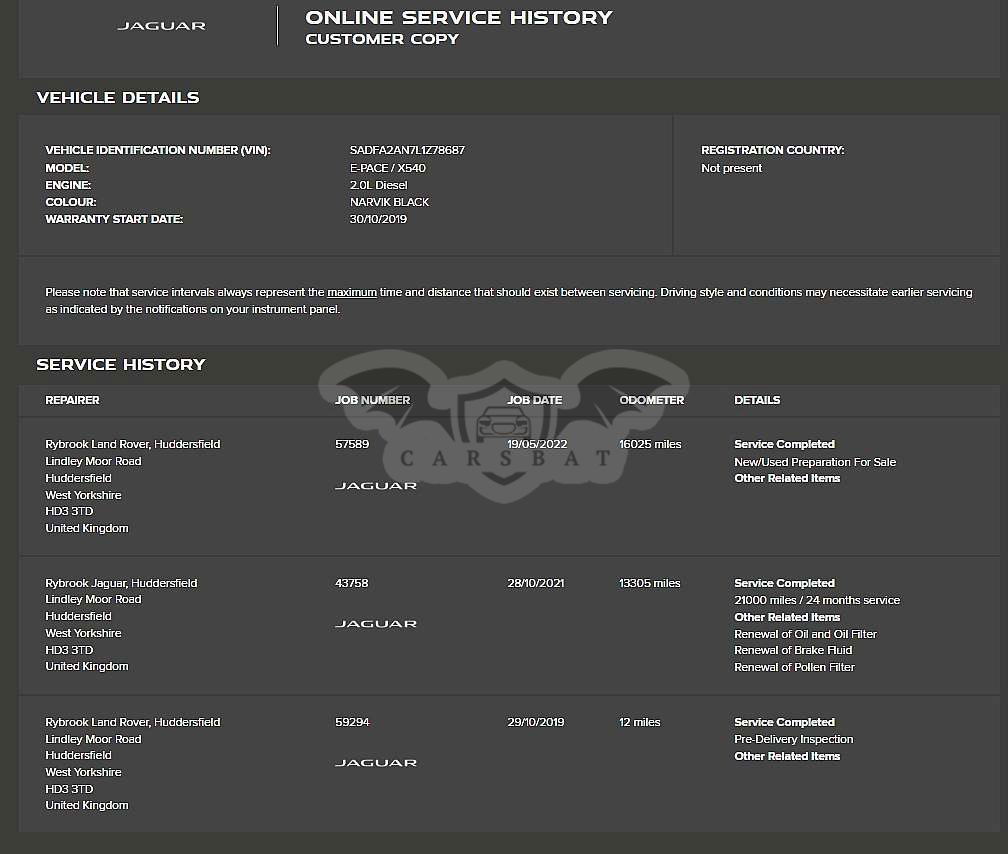This screenshot has width=1008, height=854.
Task: Select the Repairer column header
Action: 72,400
